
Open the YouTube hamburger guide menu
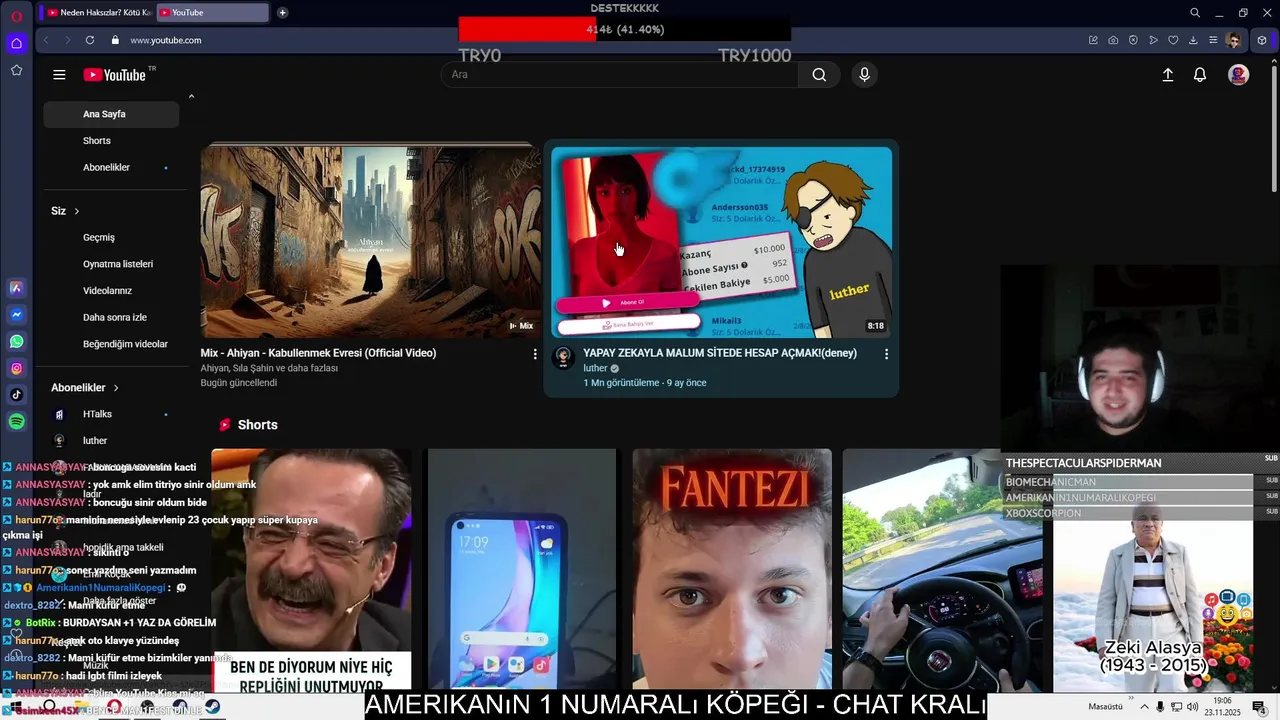(x=59, y=75)
